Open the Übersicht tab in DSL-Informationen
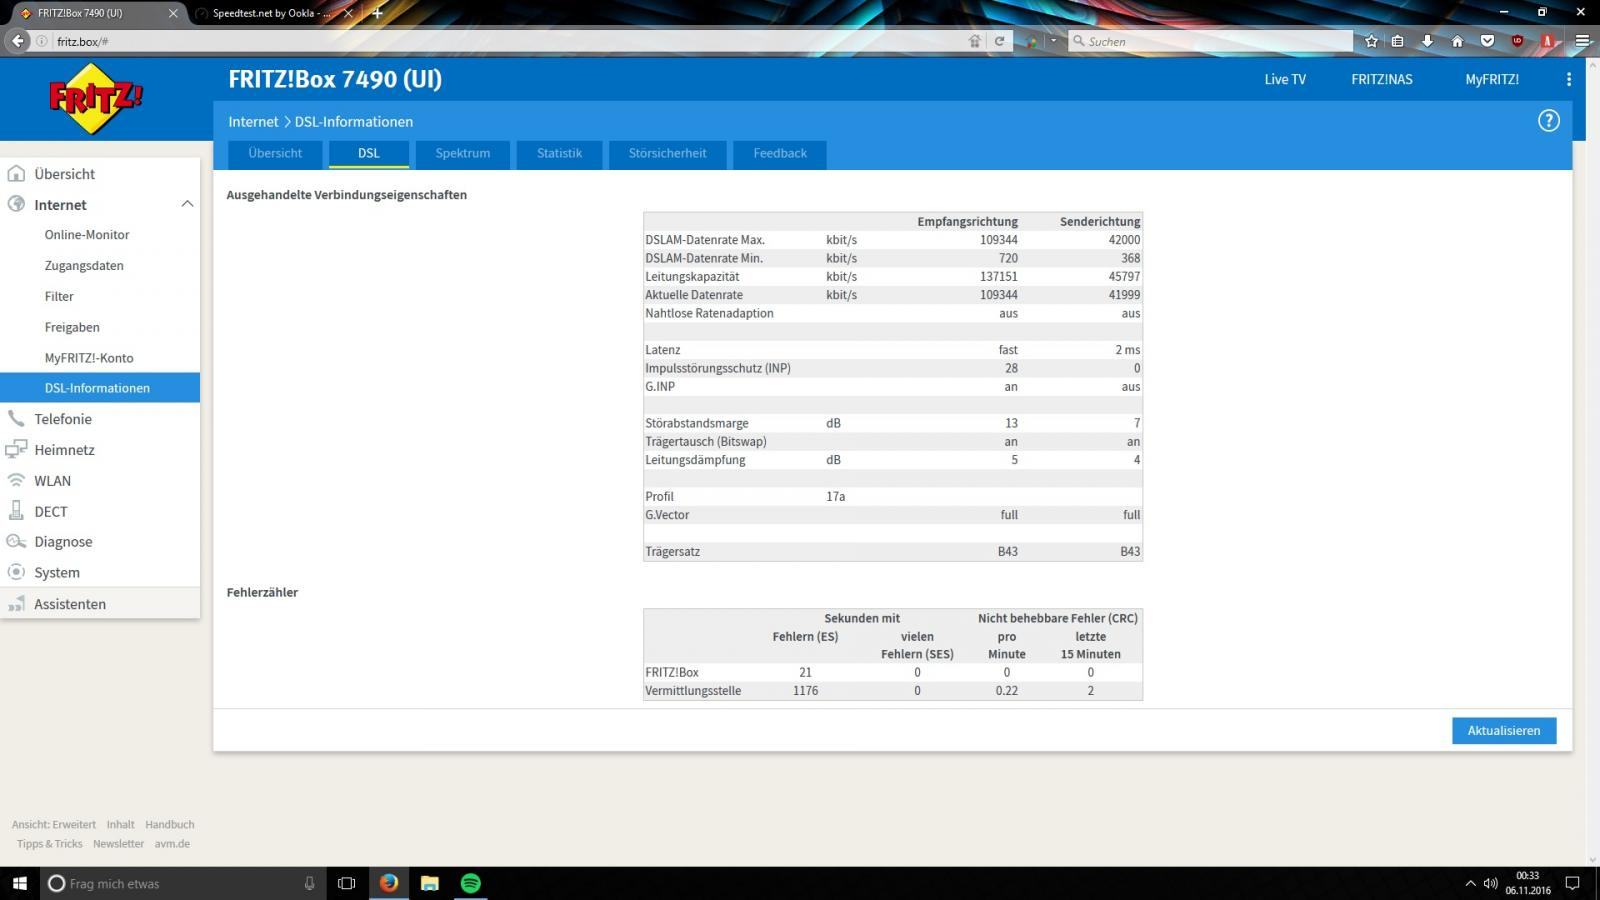The image size is (1600, 900). pyautogui.click(x=275, y=154)
